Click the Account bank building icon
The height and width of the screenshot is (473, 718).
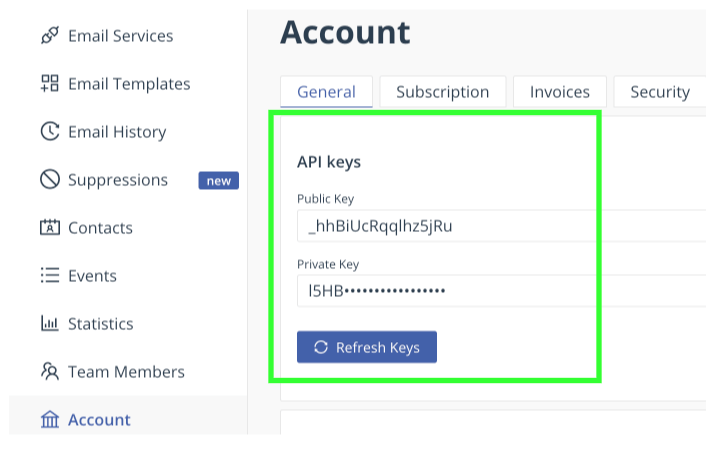coord(50,419)
